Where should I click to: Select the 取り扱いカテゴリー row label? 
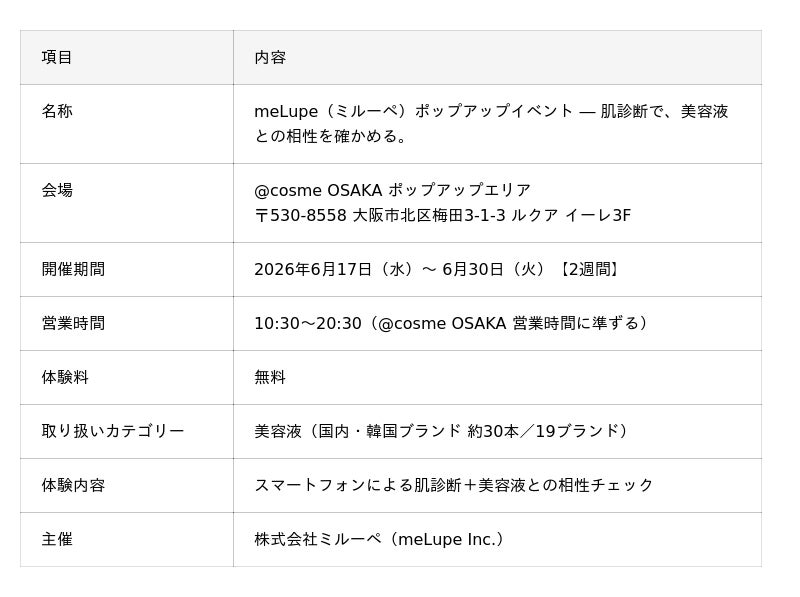coord(113,431)
